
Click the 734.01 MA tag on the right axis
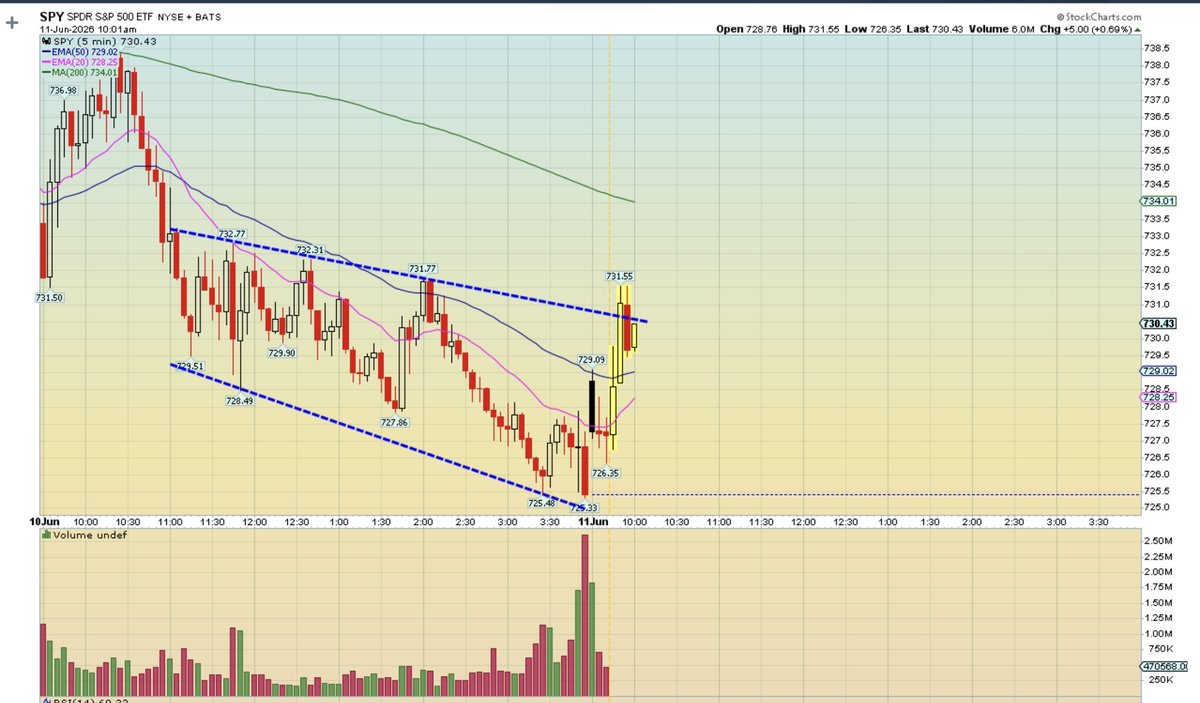(1157, 201)
